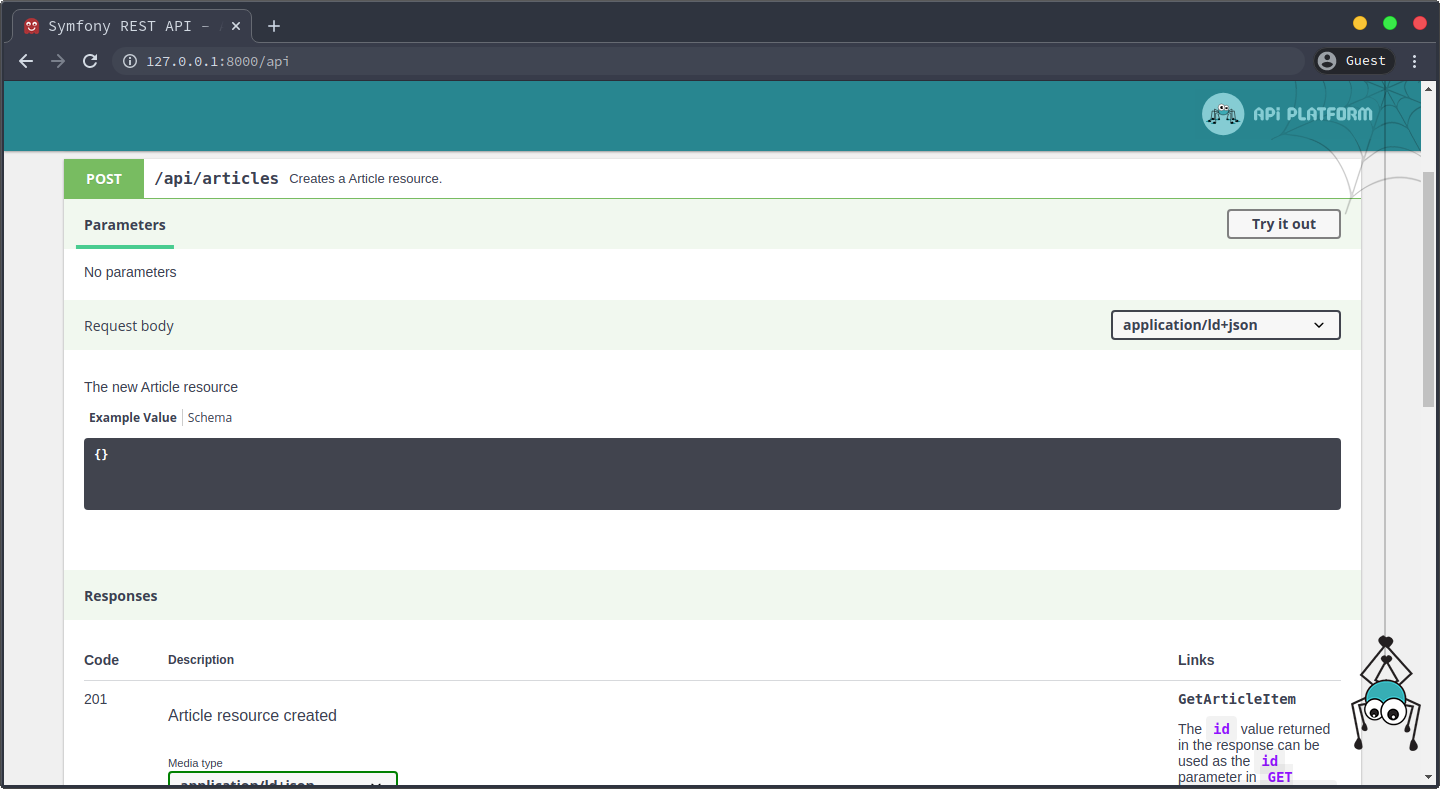The width and height of the screenshot is (1440, 789).
Task: Close the Symfony REST API tab
Action: coord(236,26)
